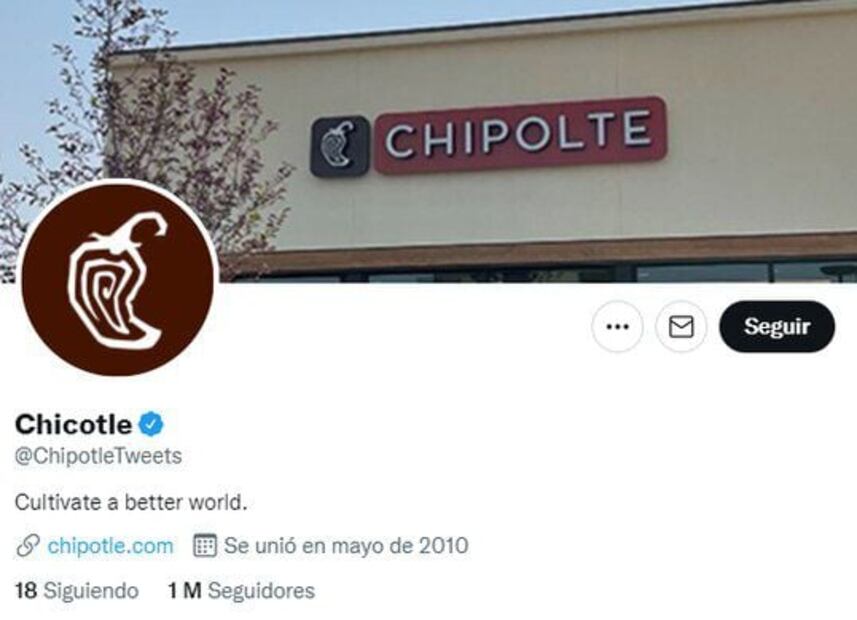Click the red CHIPOLTE sign lettering
Image resolution: width=857 pixels, height=620 pixels.
[x=519, y=135]
